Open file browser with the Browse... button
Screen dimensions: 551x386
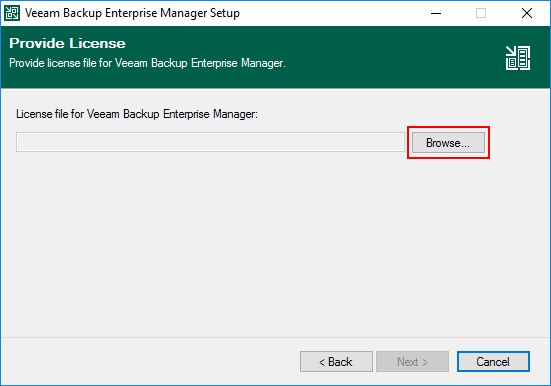pos(448,143)
